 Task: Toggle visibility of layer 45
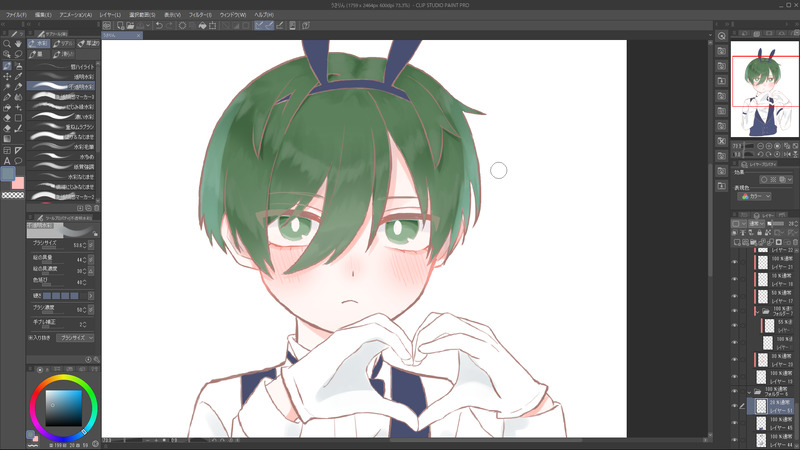click(x=734, y=423)
